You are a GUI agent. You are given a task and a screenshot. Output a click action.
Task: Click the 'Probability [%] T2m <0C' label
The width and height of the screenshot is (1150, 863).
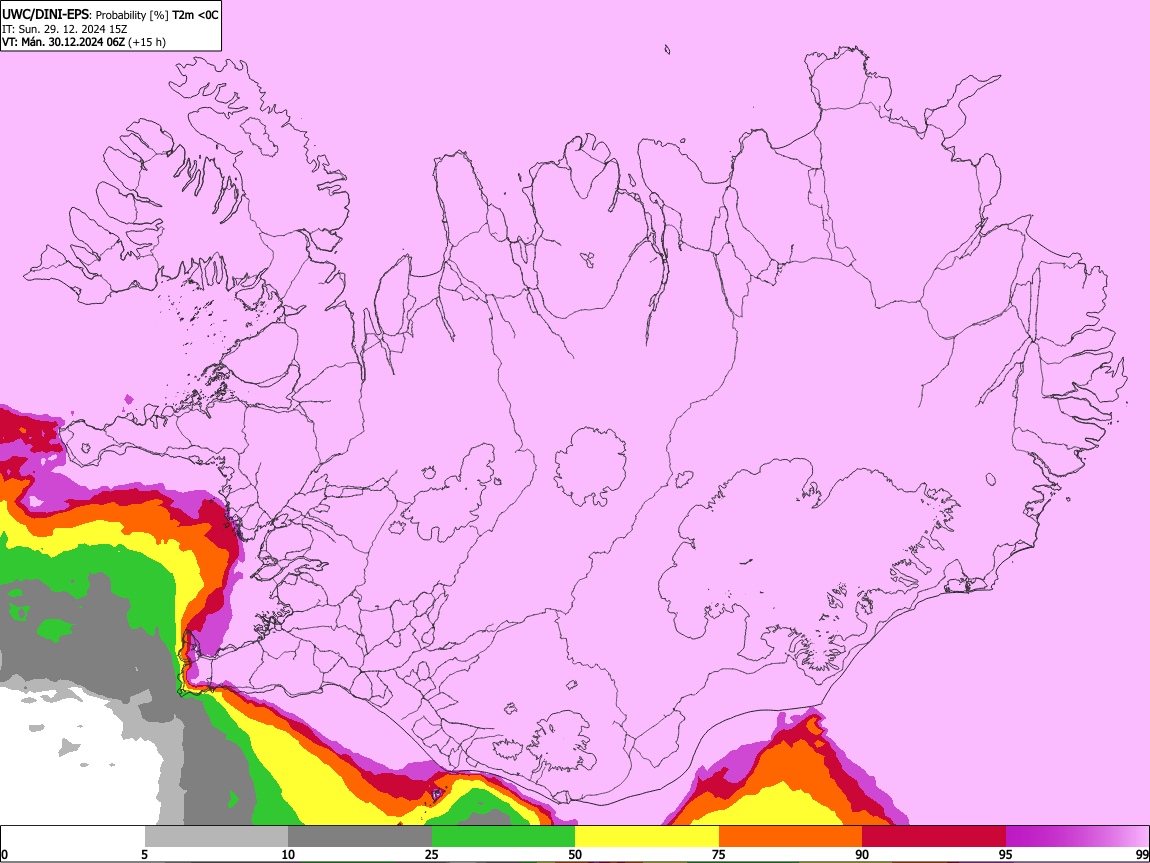pos(157,15)
